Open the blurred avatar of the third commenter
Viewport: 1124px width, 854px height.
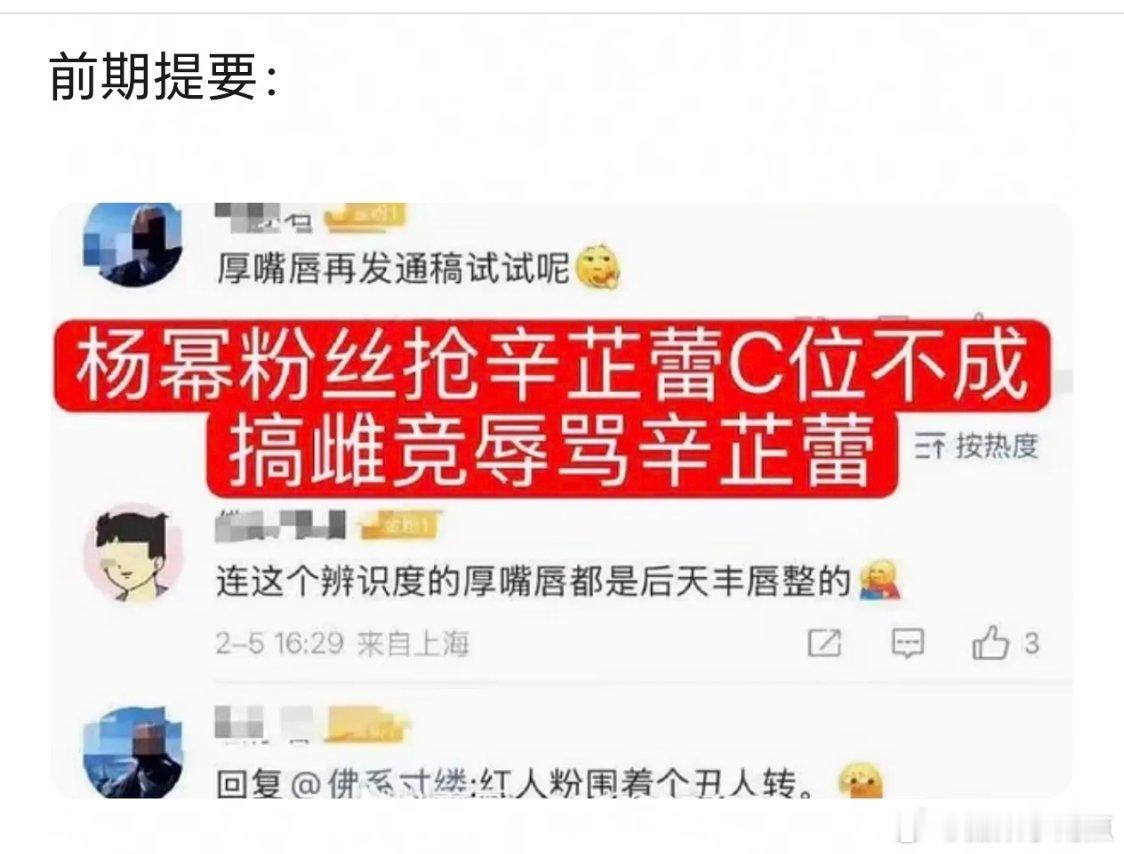coord(133,751)
